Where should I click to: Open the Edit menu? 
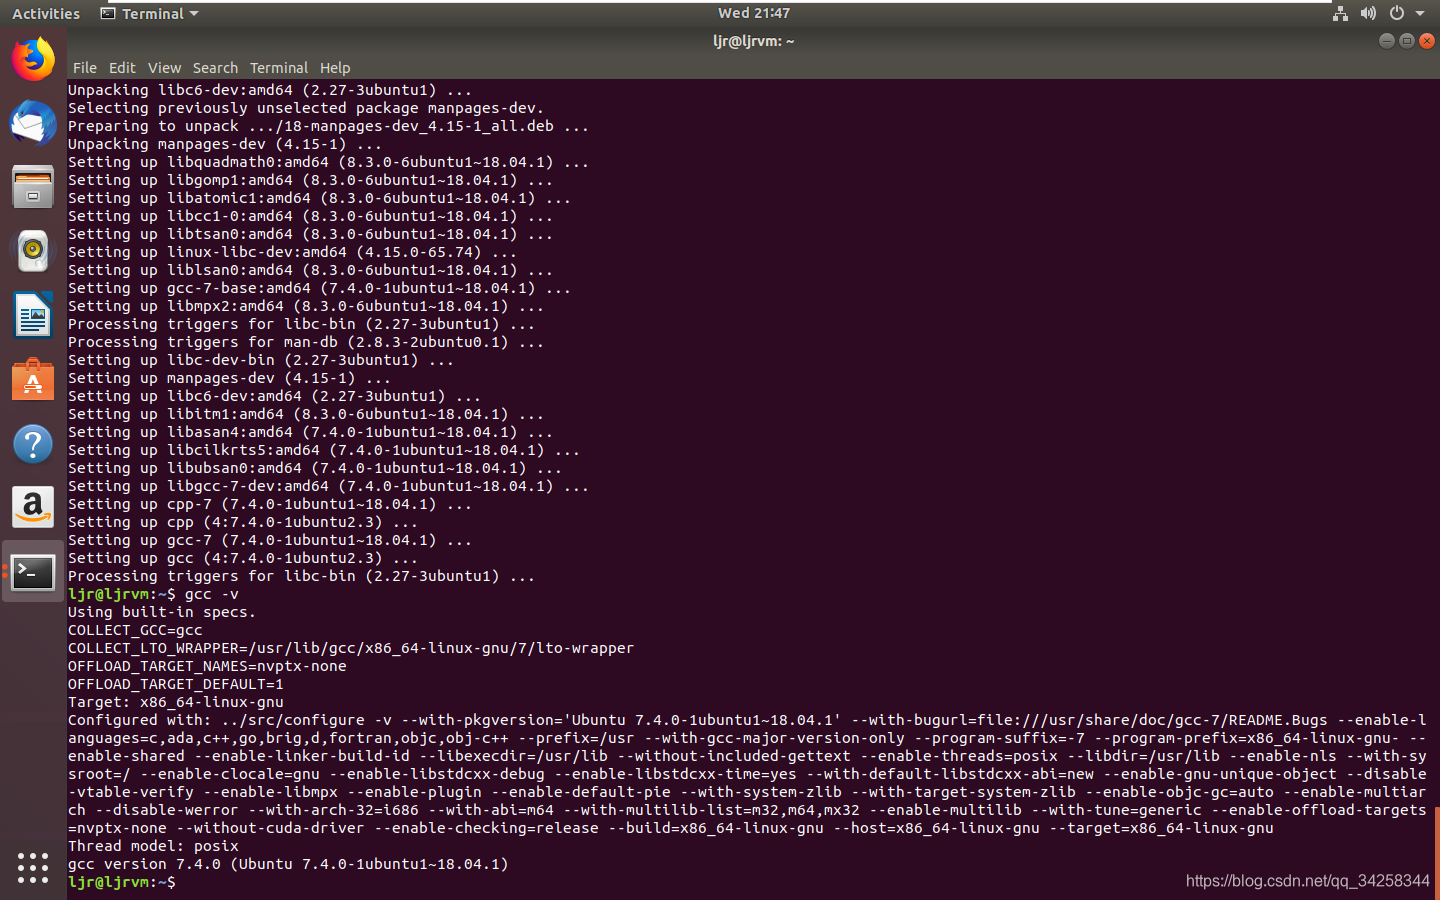[122, 68]
